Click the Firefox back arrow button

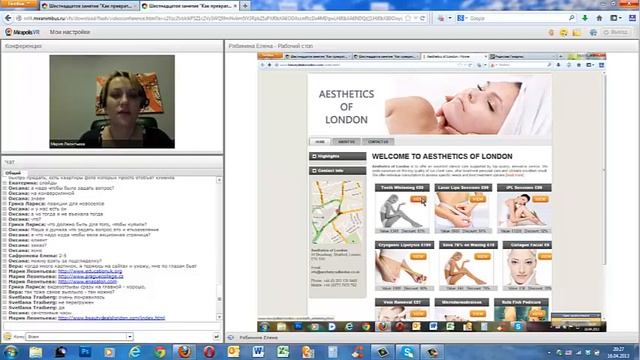coord(8,18)
